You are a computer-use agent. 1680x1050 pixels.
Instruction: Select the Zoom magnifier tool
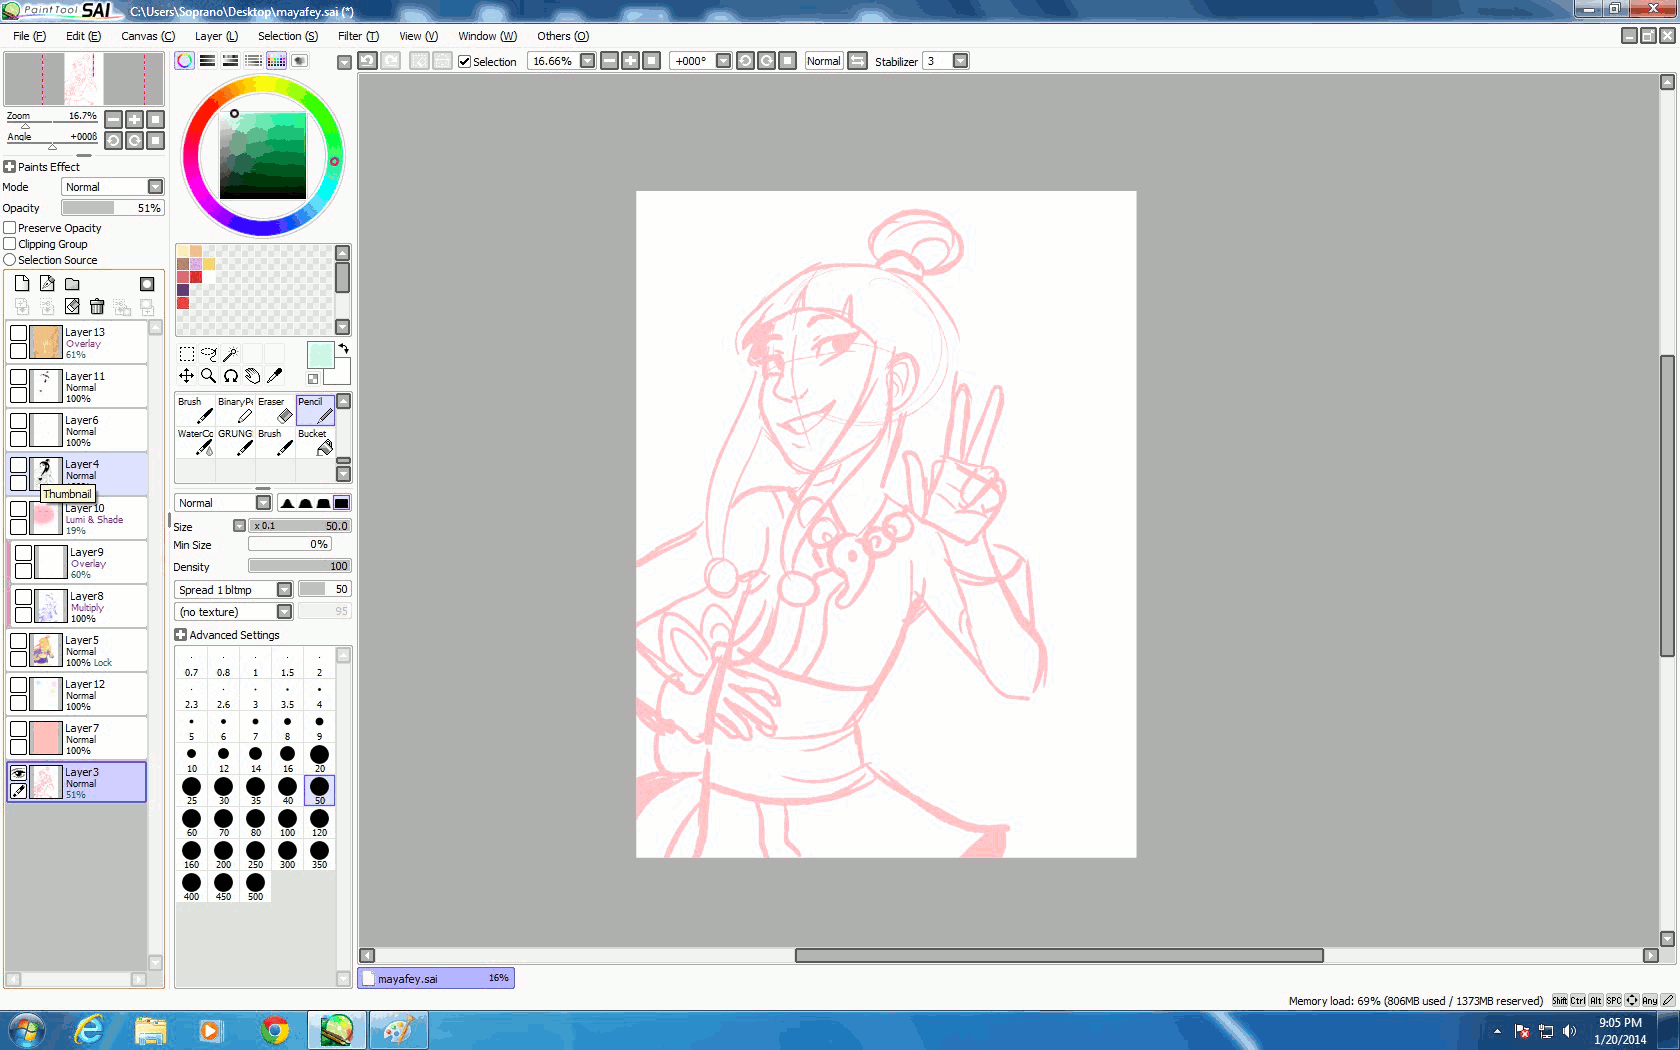tap(208, 376)
